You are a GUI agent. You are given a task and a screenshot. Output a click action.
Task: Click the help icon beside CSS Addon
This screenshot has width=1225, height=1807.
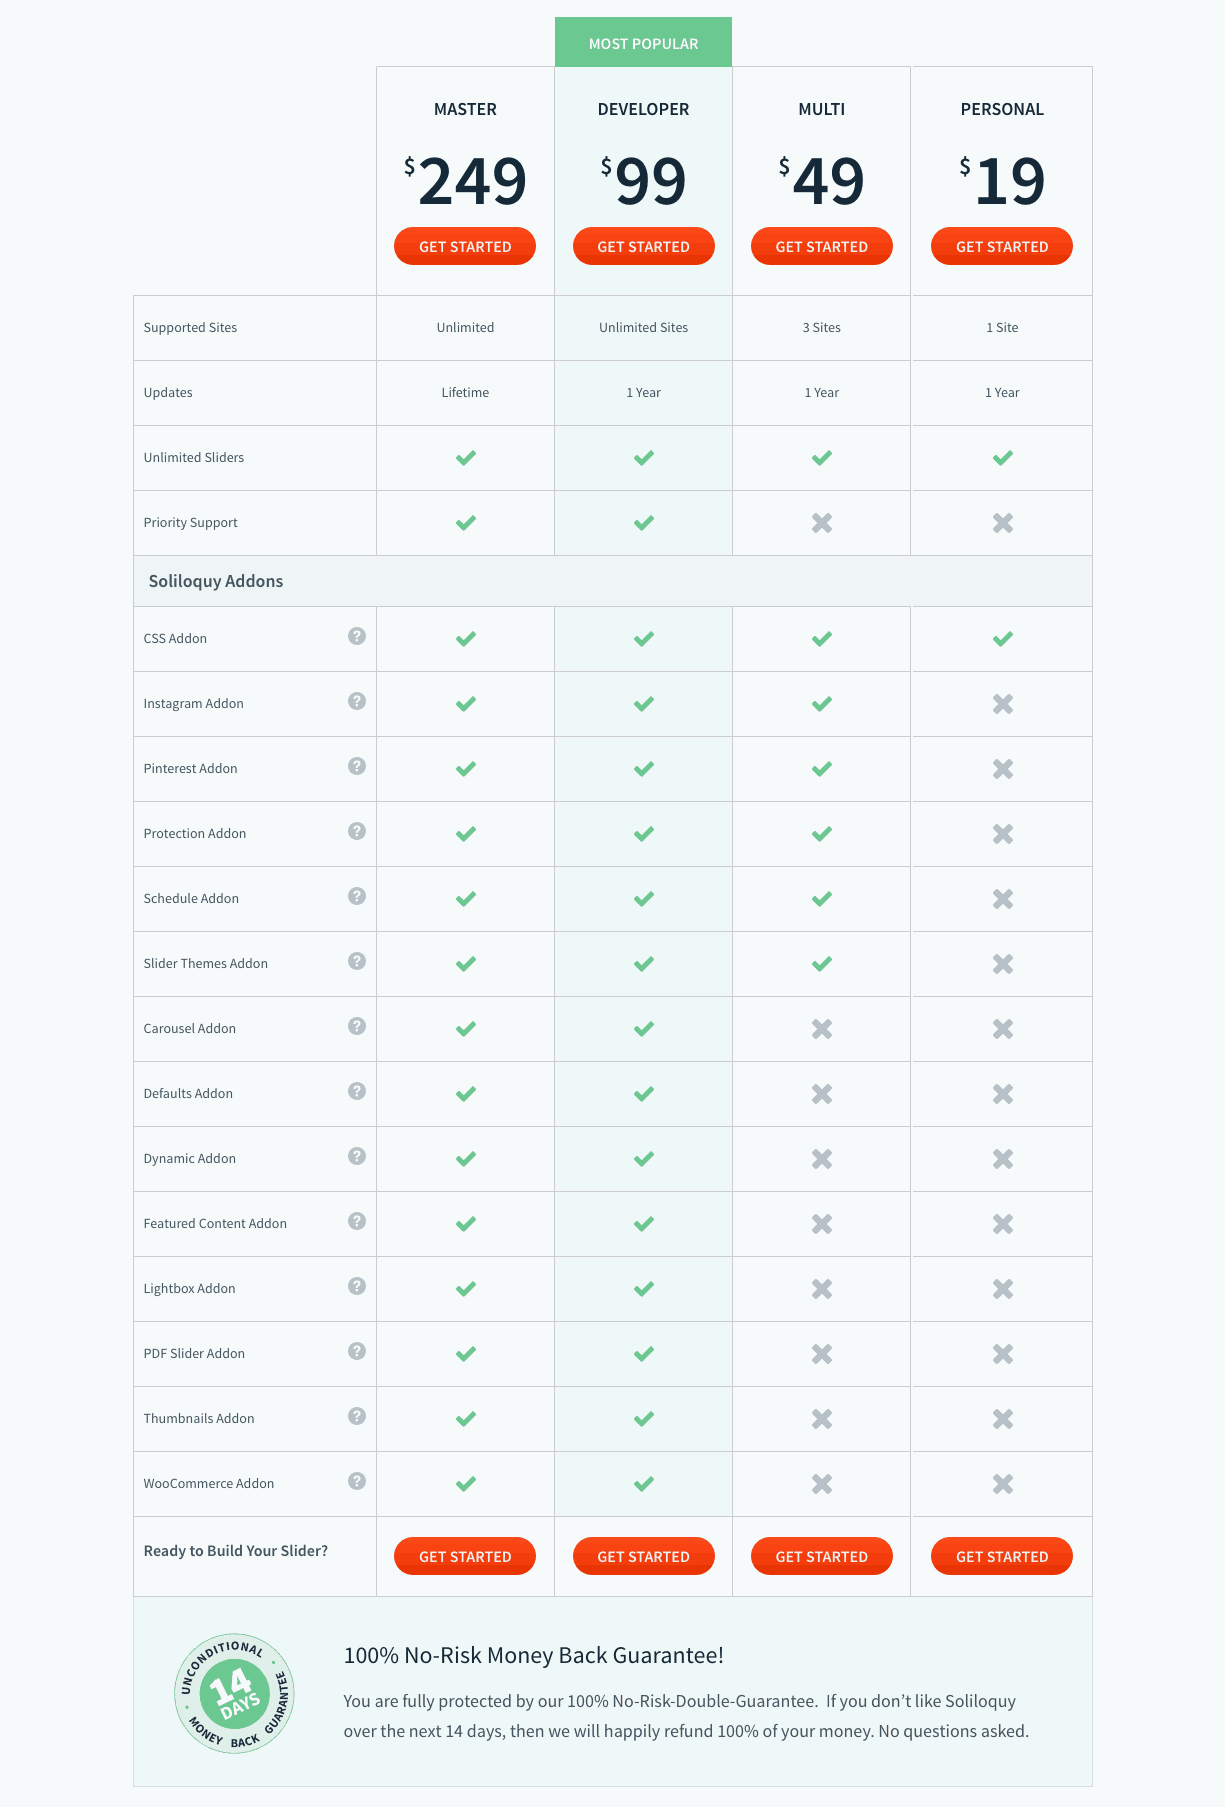point(357,636)
